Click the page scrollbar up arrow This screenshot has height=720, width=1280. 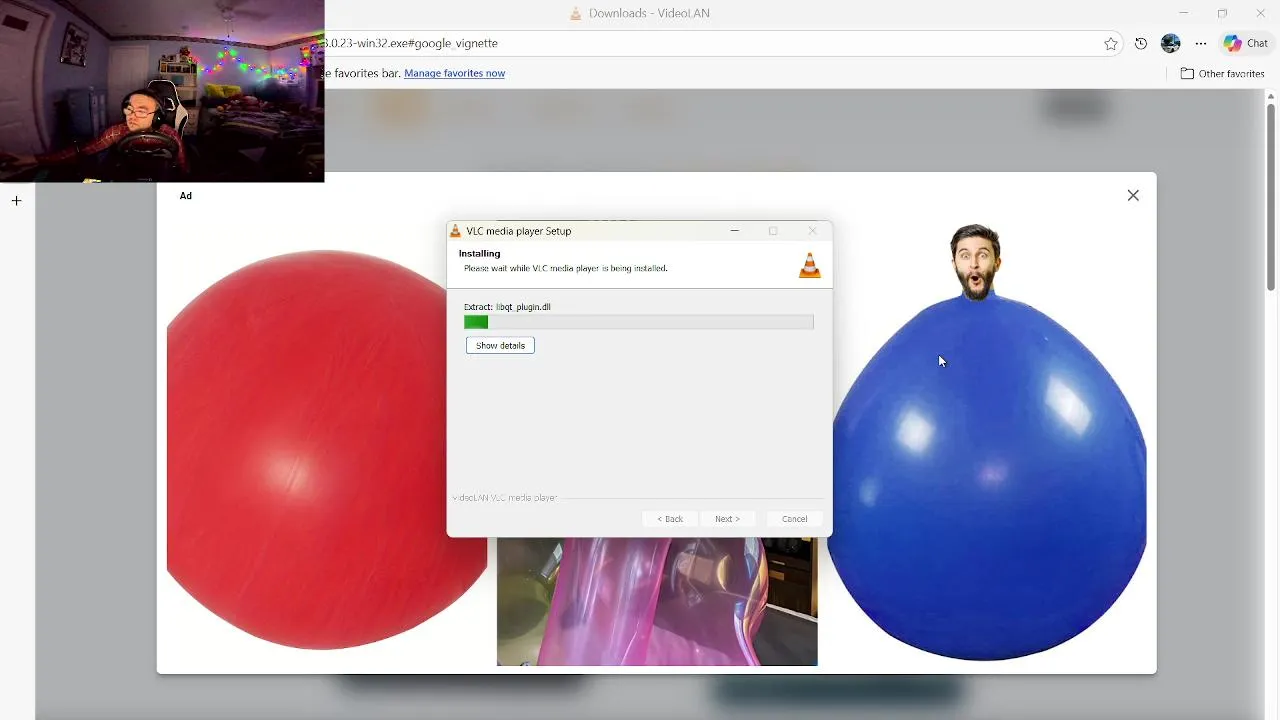1271,96
